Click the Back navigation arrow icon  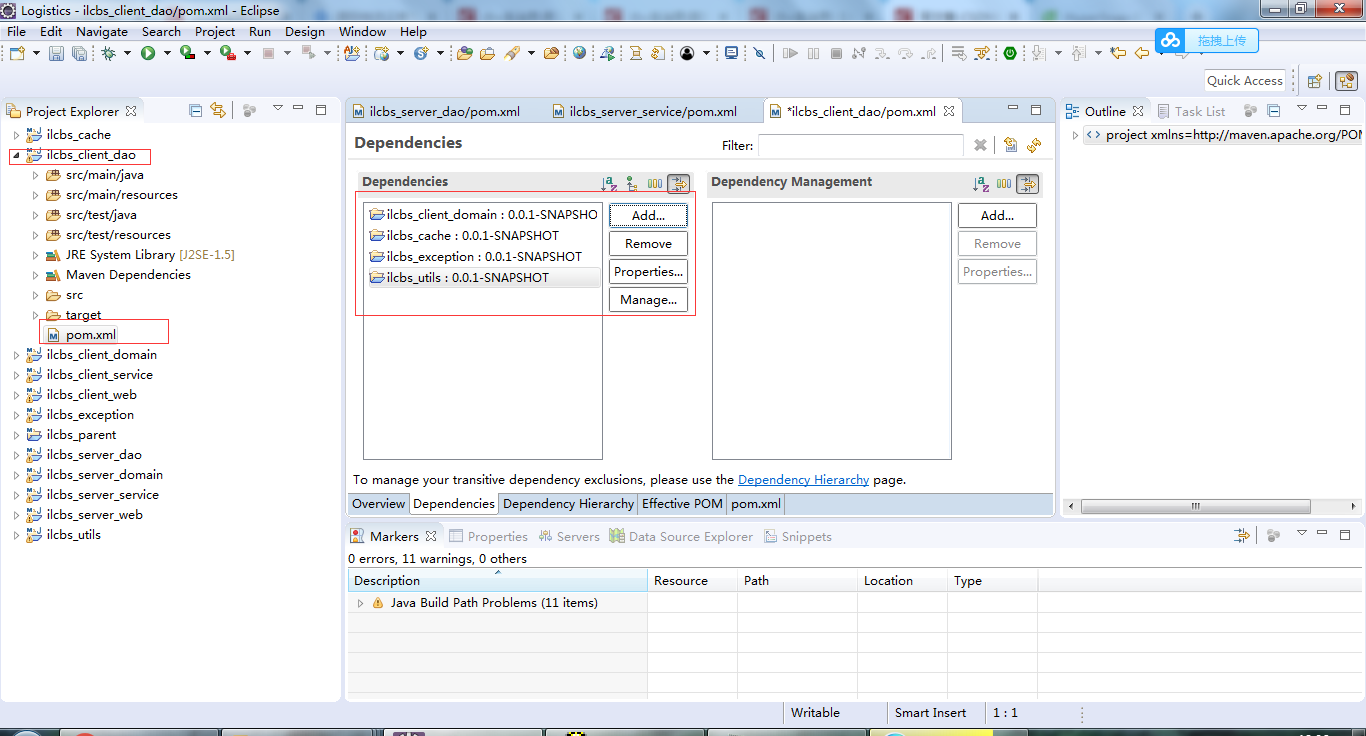[x=1141, y=53]
